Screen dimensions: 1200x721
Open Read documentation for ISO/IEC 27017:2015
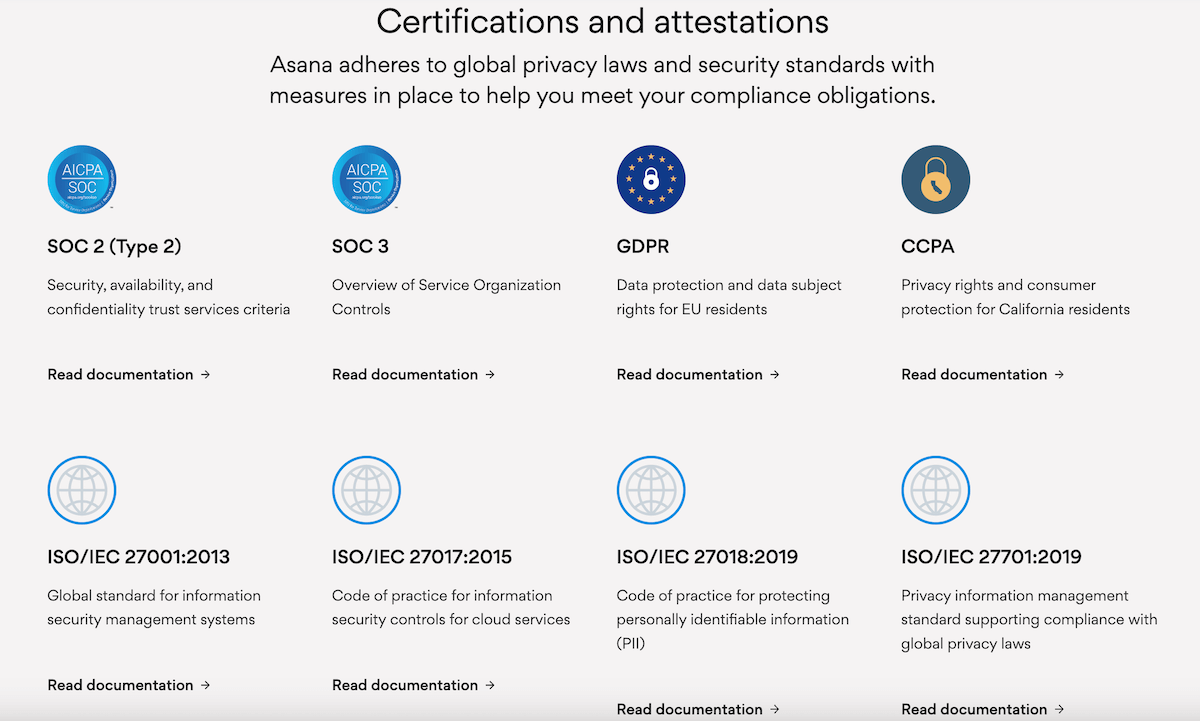[x=414, y=685]
